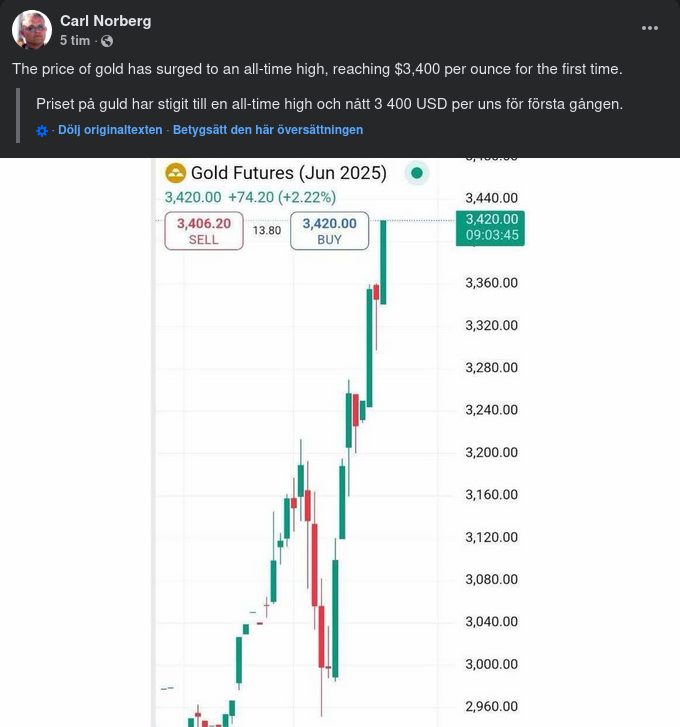680x727 pixels.
Task: Click the 13.80 spread value
Action: [267, 230]
